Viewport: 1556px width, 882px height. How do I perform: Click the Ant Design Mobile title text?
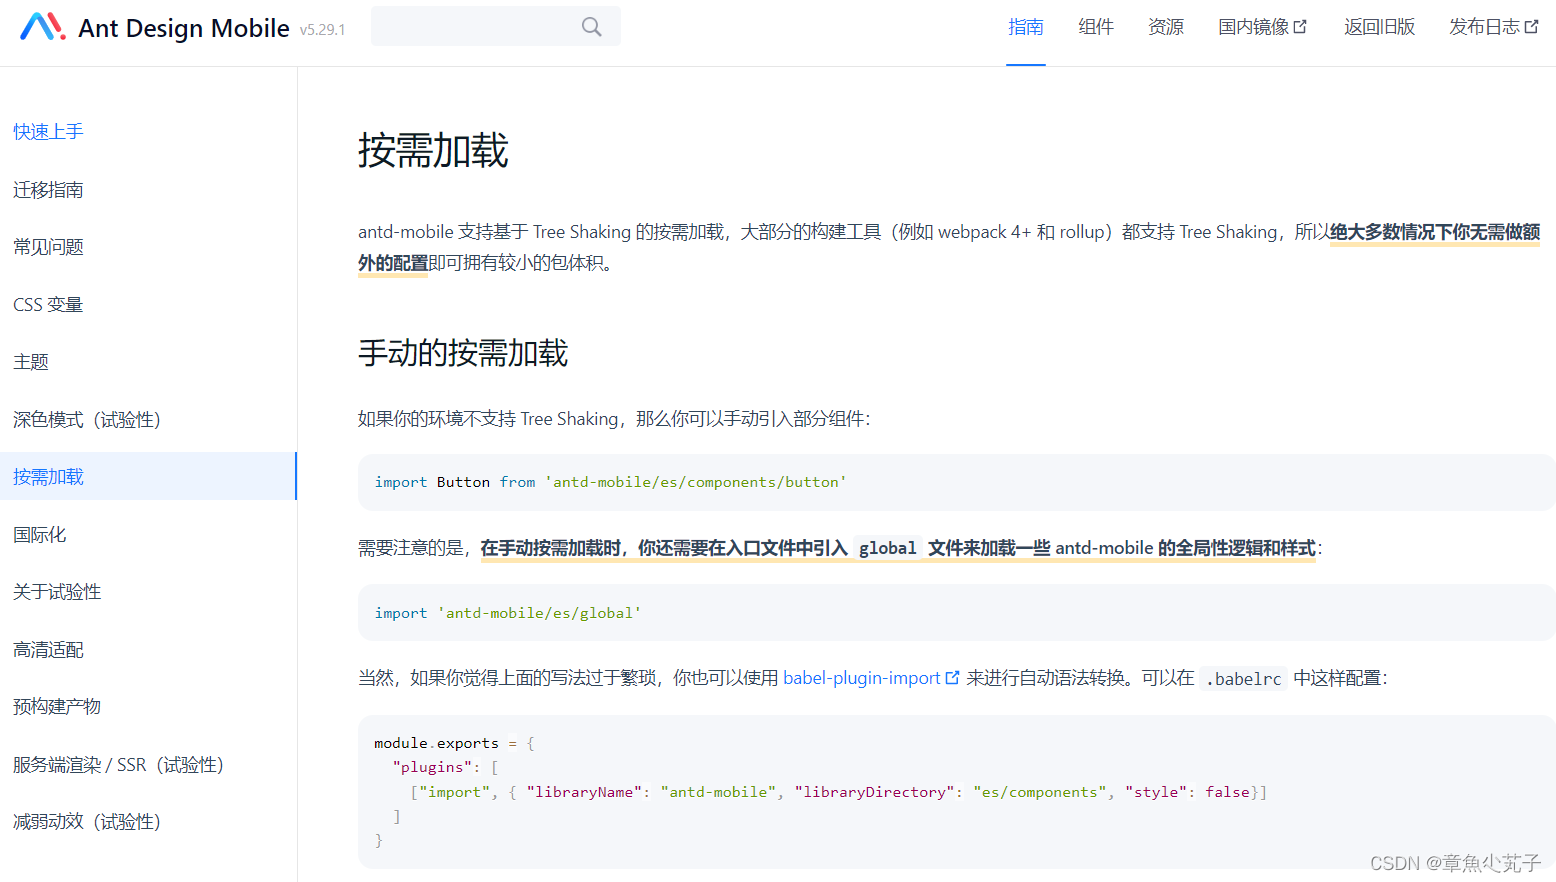tap(184, 28)
